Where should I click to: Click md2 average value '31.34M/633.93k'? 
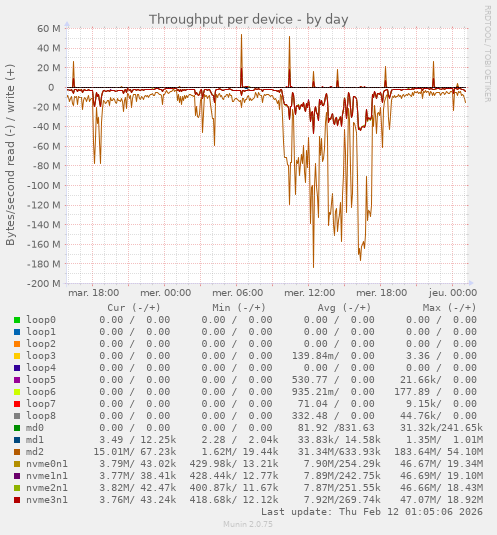[x=339, y=452]
